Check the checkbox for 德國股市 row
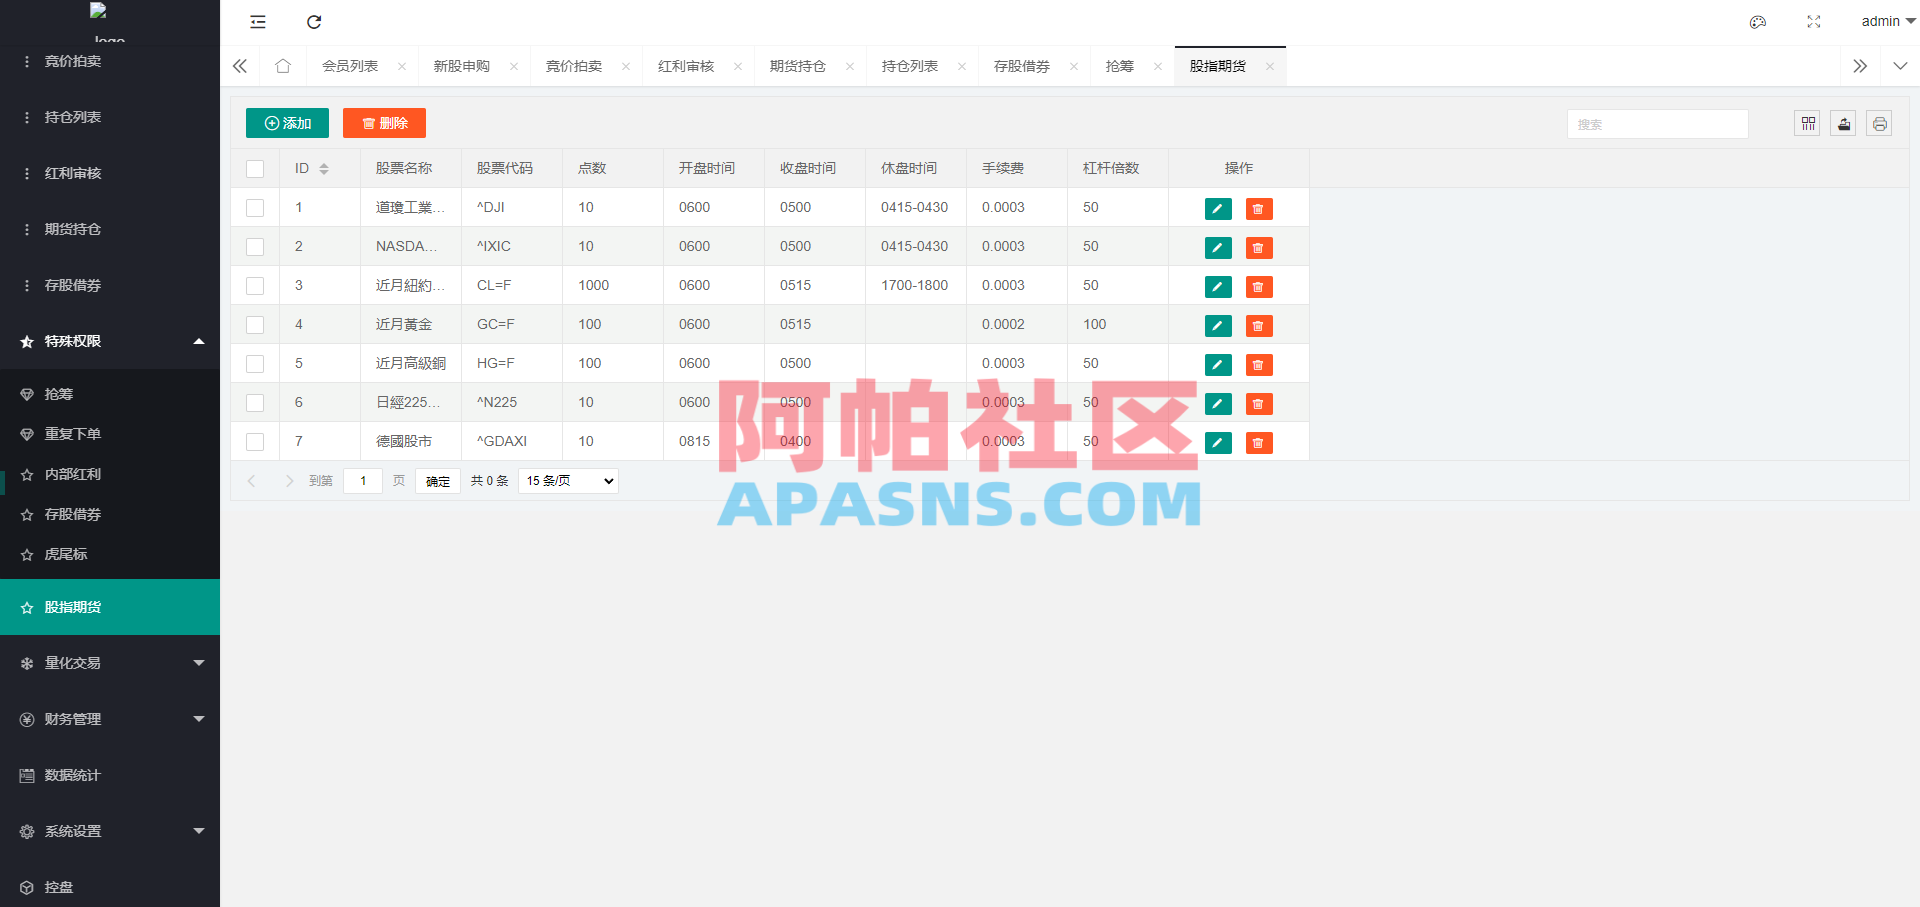The width and height of the screenshot is (1920, 907). point(254,441)
